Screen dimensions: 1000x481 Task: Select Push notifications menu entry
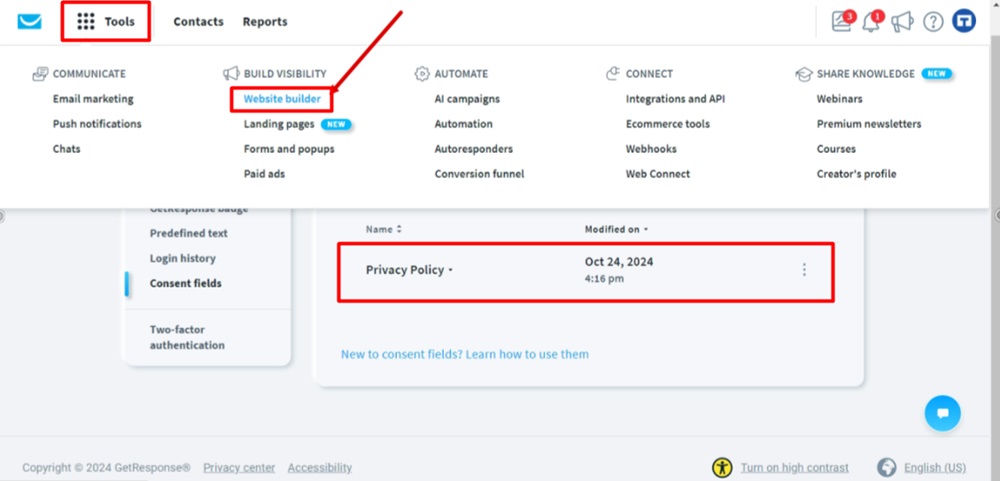(97, 124)
